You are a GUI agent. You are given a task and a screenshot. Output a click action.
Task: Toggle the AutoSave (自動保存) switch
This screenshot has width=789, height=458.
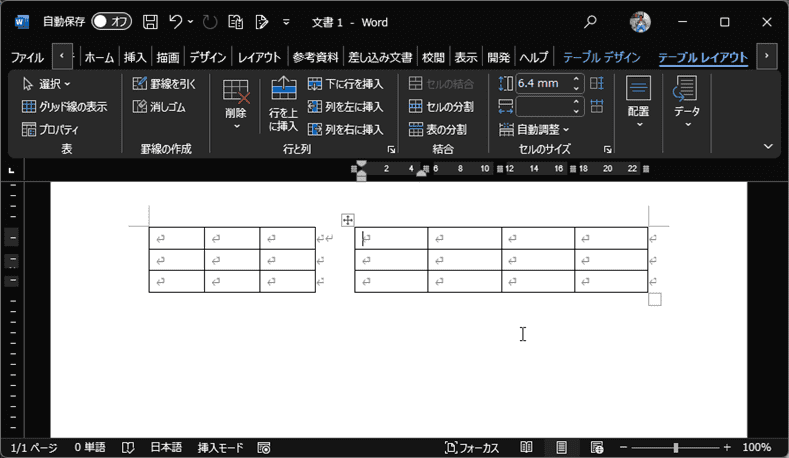[x=111, y=21]
